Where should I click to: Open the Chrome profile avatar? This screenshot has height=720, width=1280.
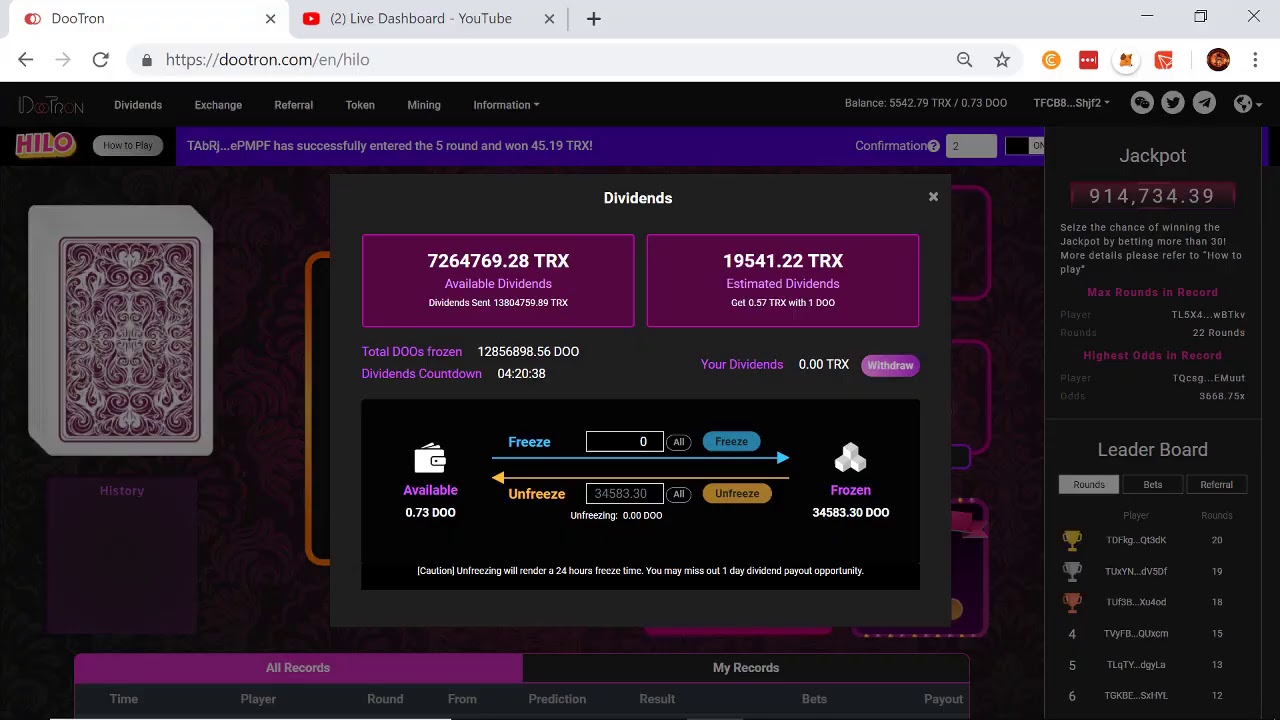[x=1218, y=60]
